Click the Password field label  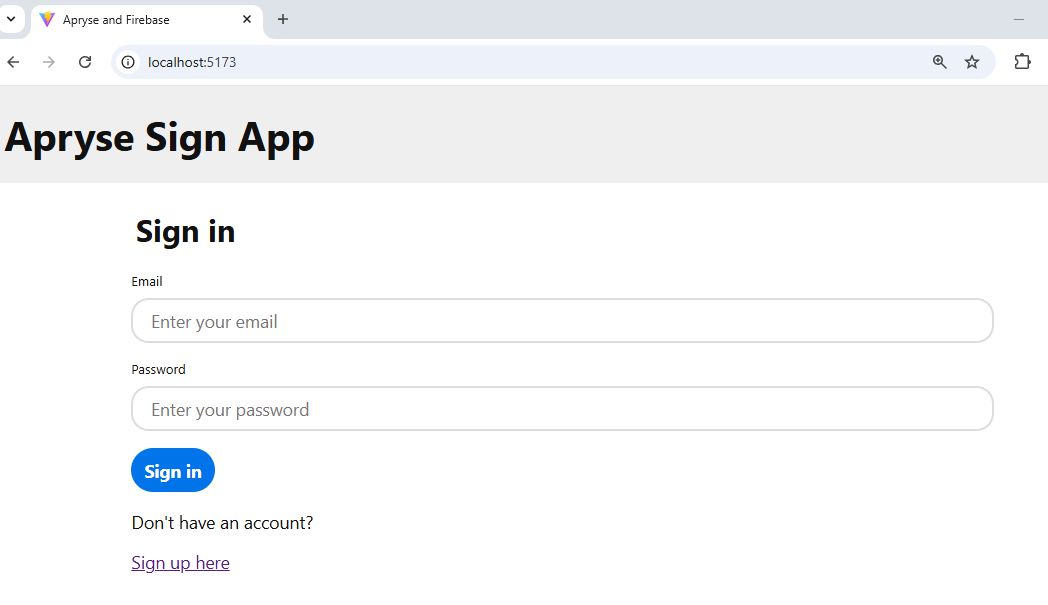pyautogui.click(x=158, y=370)
